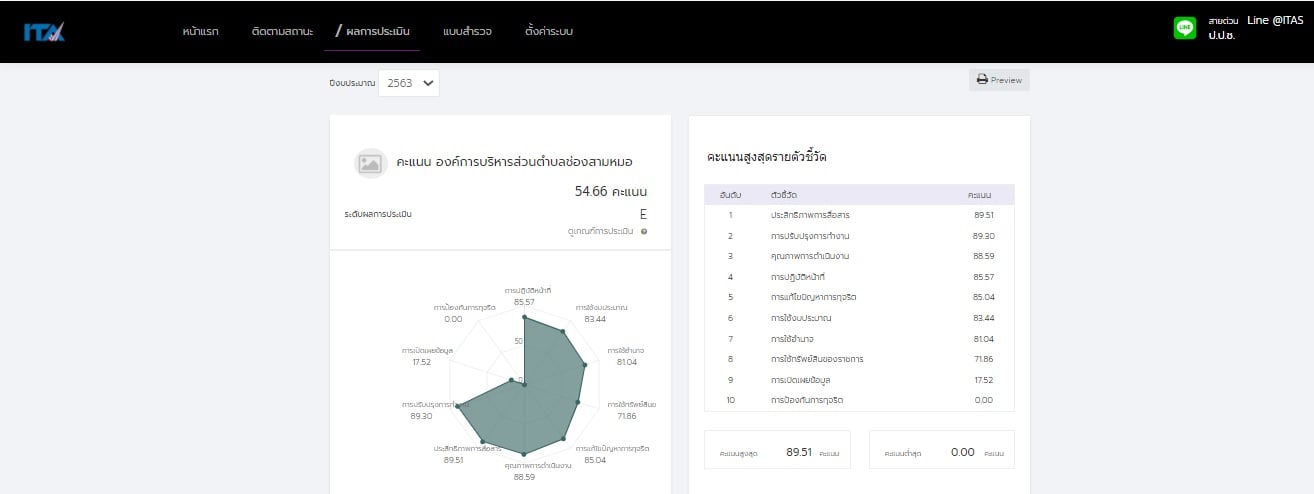The width and height of the screenshot is (1314, 494).
Task: Open the แบบสำรวจ menu
Action: click(x=467, y=31)
